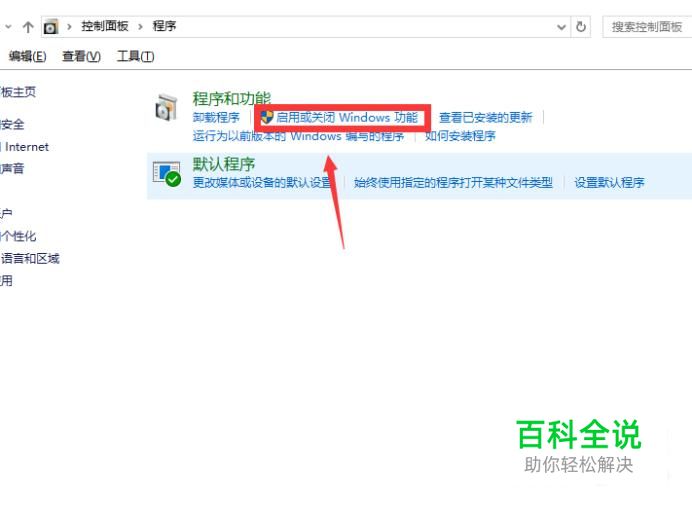Click the 默认程序 icon
Screen dimensions: 692x509
click(166, 174)
